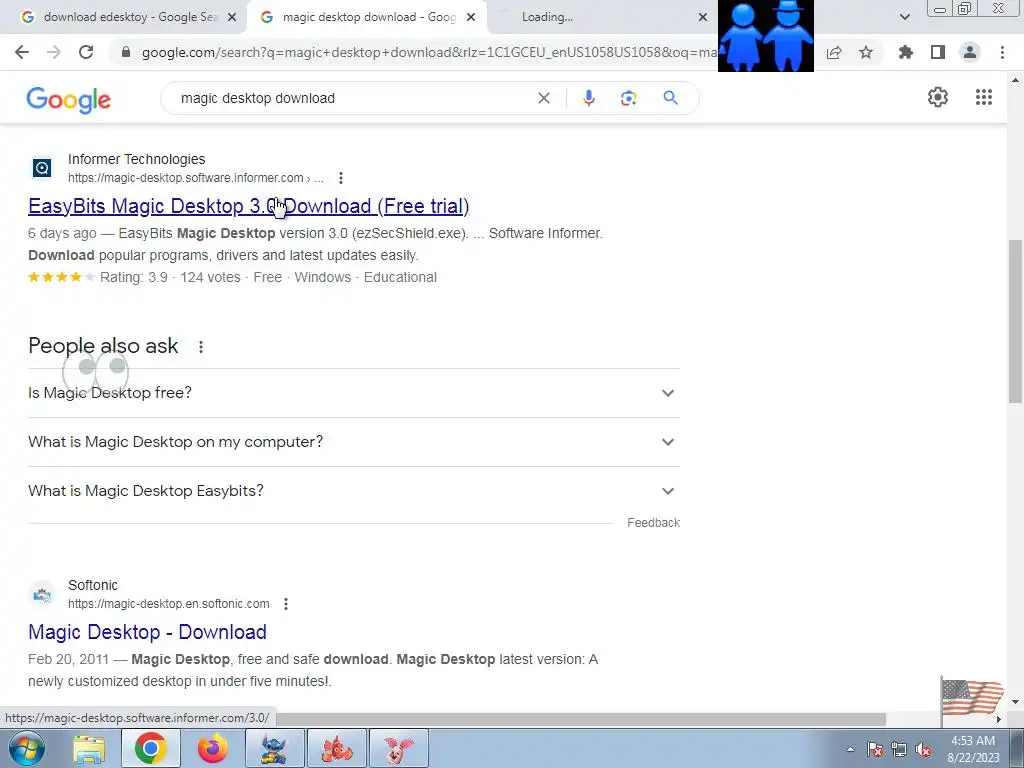The image size is (1024, 768).
Task: Open the Windows Start menu
Action: (27, 748)
